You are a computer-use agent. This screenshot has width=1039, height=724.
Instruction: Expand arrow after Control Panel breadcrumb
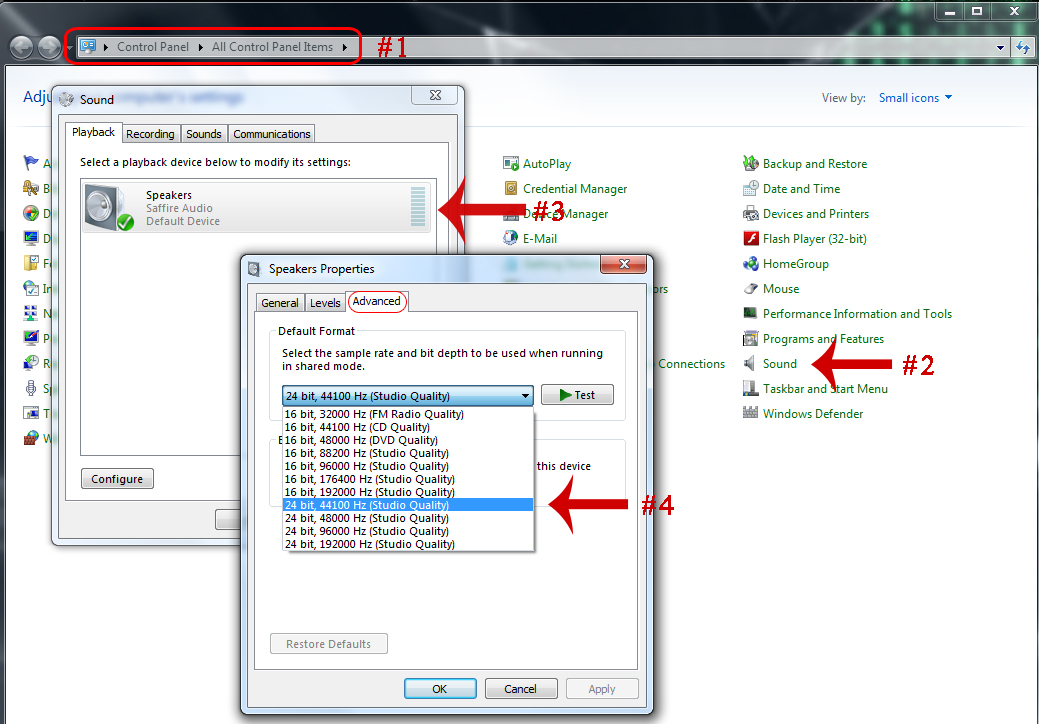tap(200, 47)
